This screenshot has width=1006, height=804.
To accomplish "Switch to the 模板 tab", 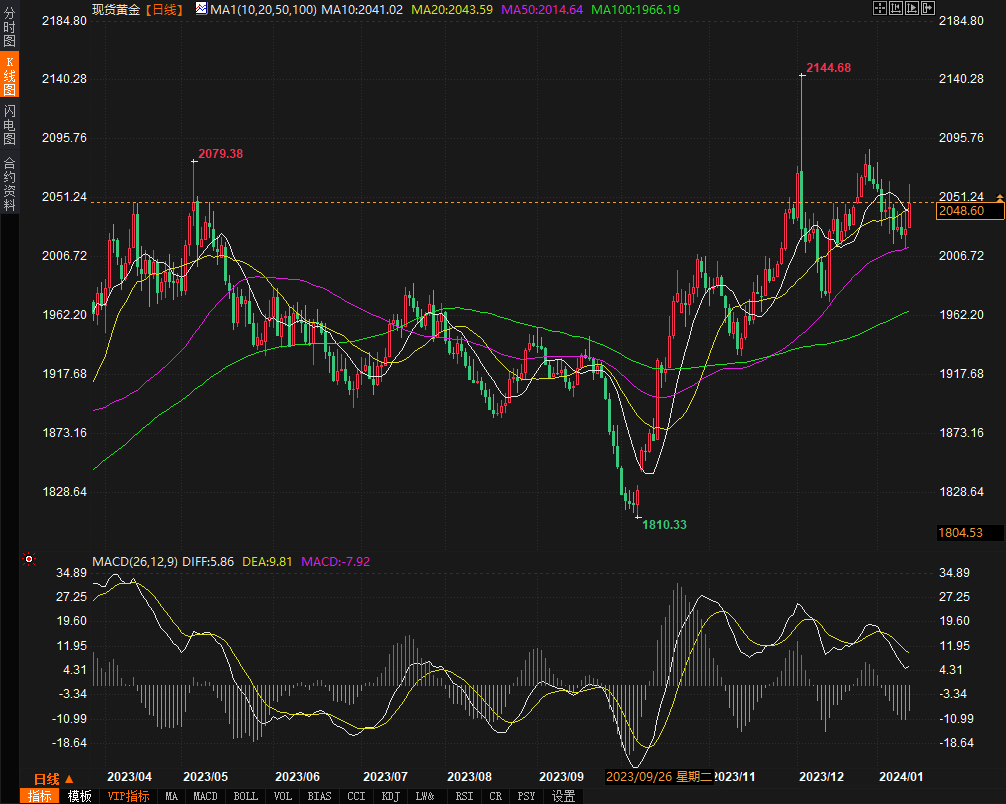I will tap(80, 796).
